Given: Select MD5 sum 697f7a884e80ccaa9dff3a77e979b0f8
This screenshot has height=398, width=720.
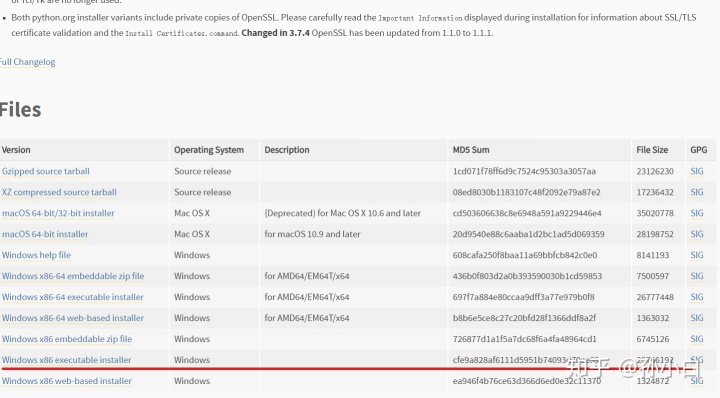Looking at the screenshot, I should click(x=523, y=297).
